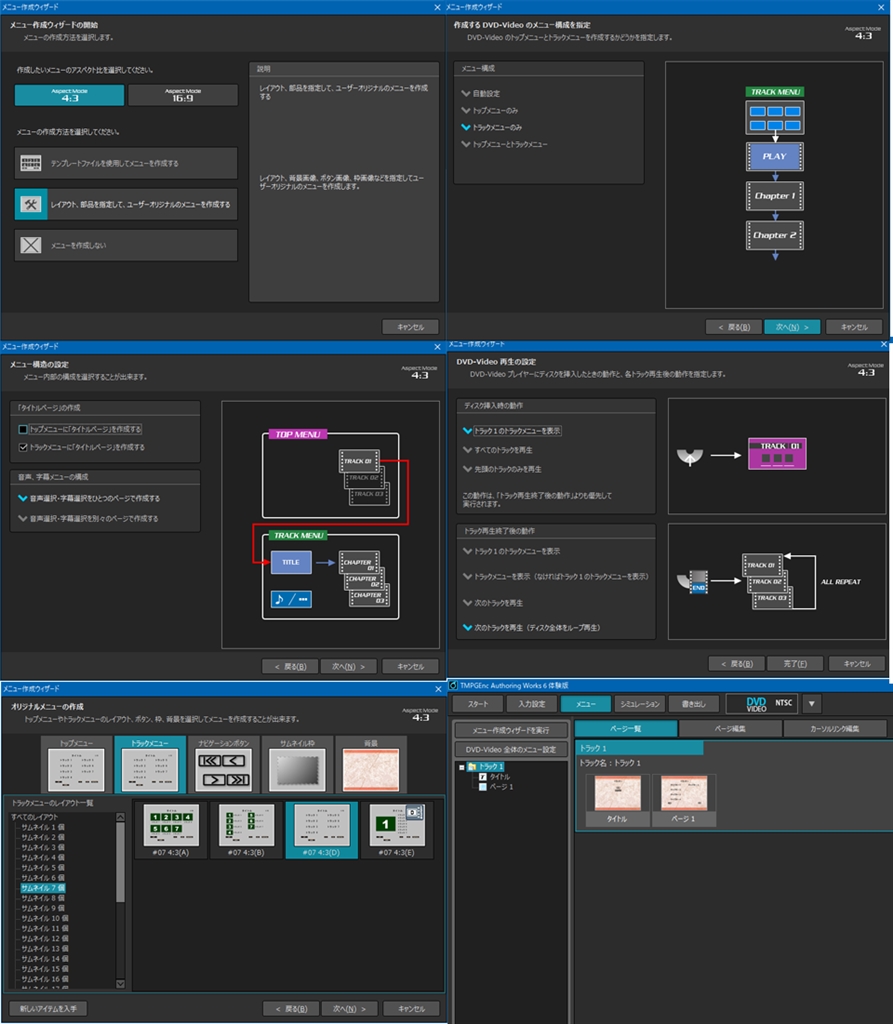Select 次のトラックを再生（ディスク全体をループ再生）
Image resolution: width=893 pixels, height=1024 pixels.
[x=532, y=628]
